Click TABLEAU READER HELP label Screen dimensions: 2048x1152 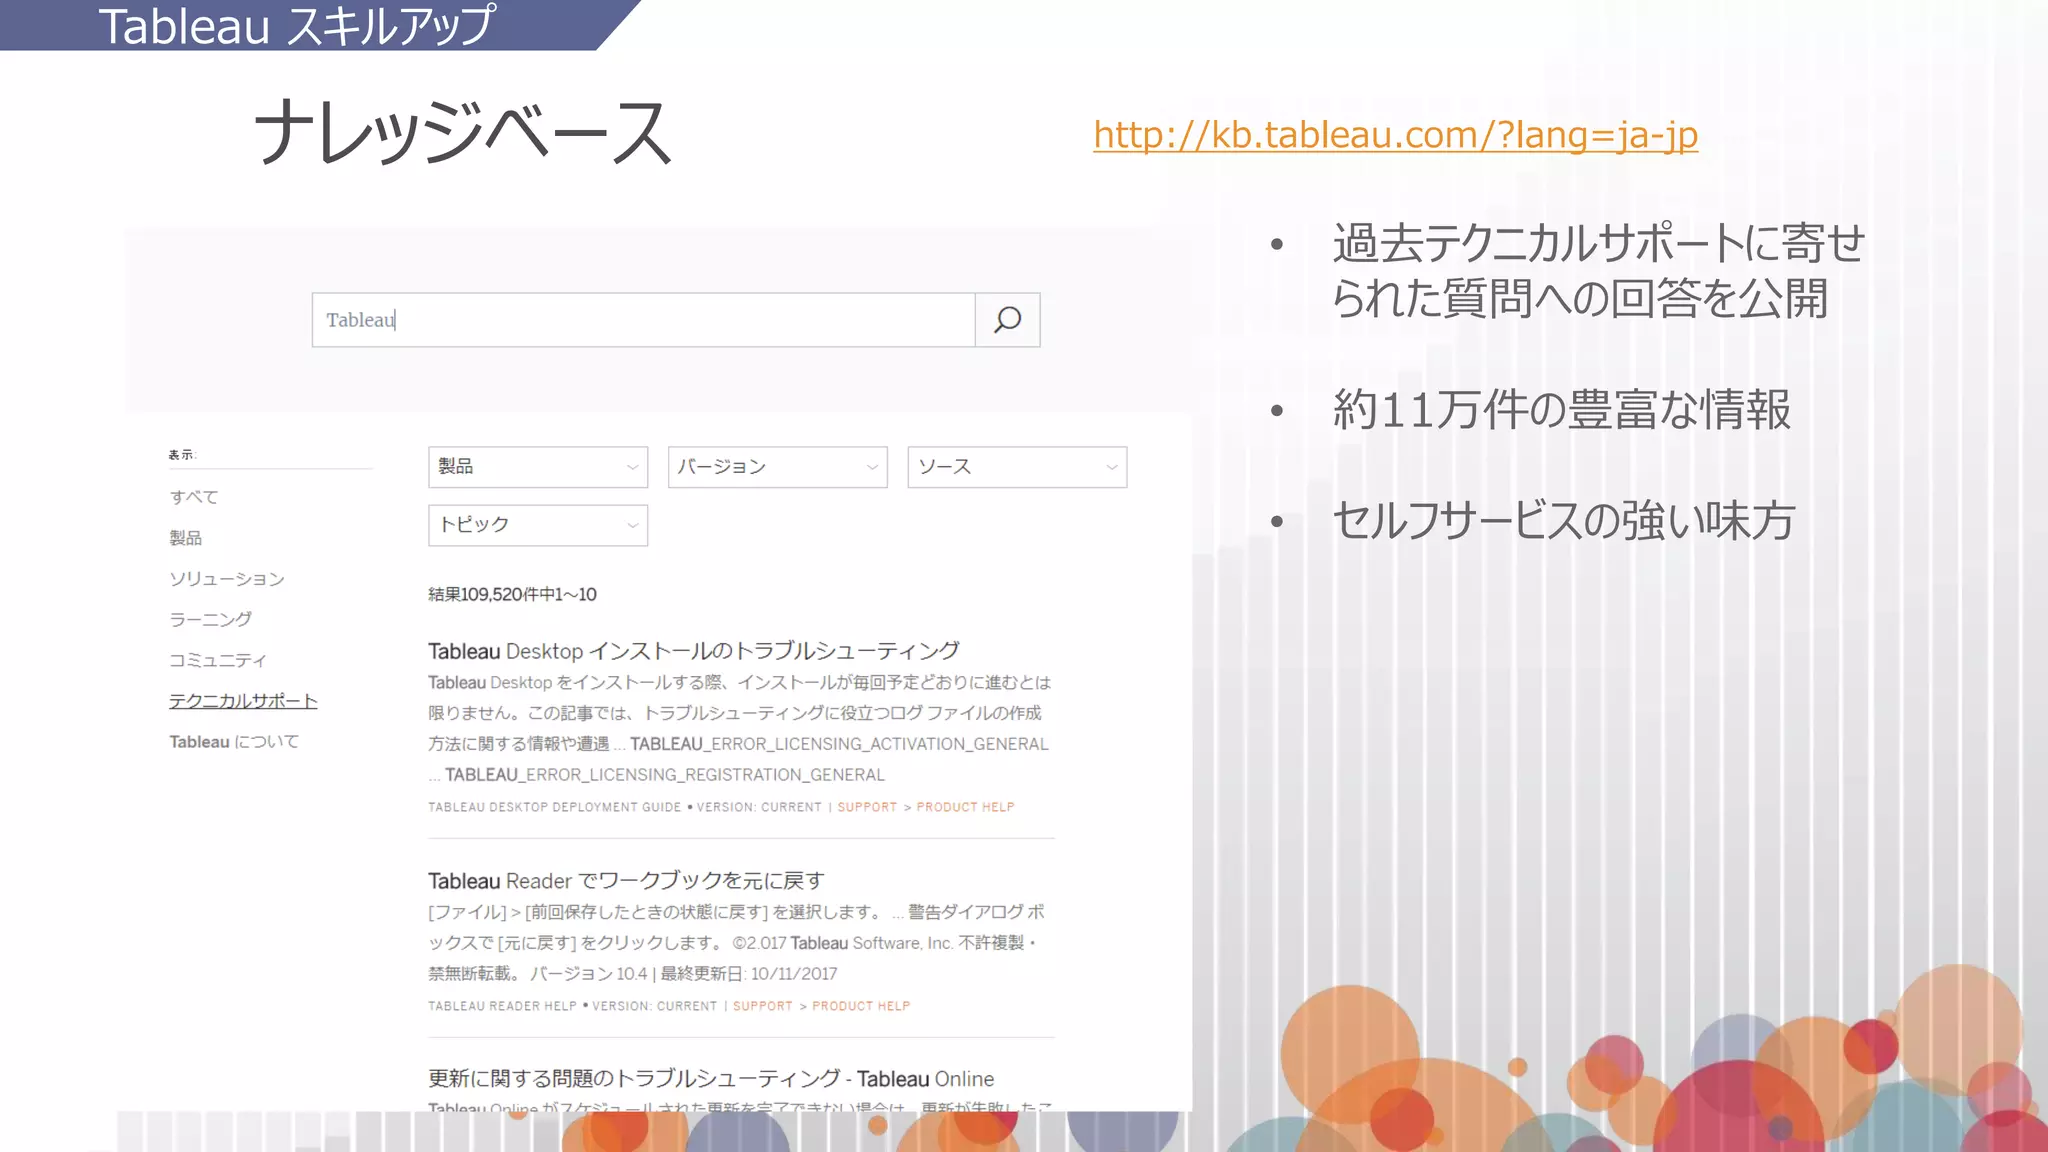click(502, 1006)
